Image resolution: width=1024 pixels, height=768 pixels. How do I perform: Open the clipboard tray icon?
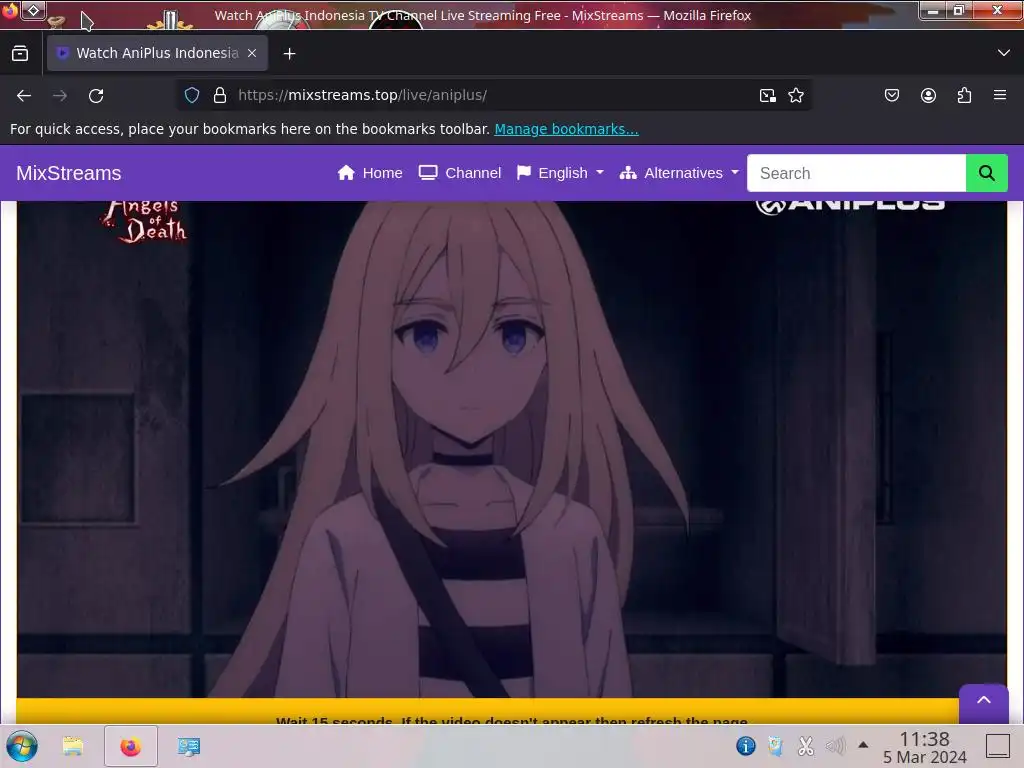tap(775, 745)
